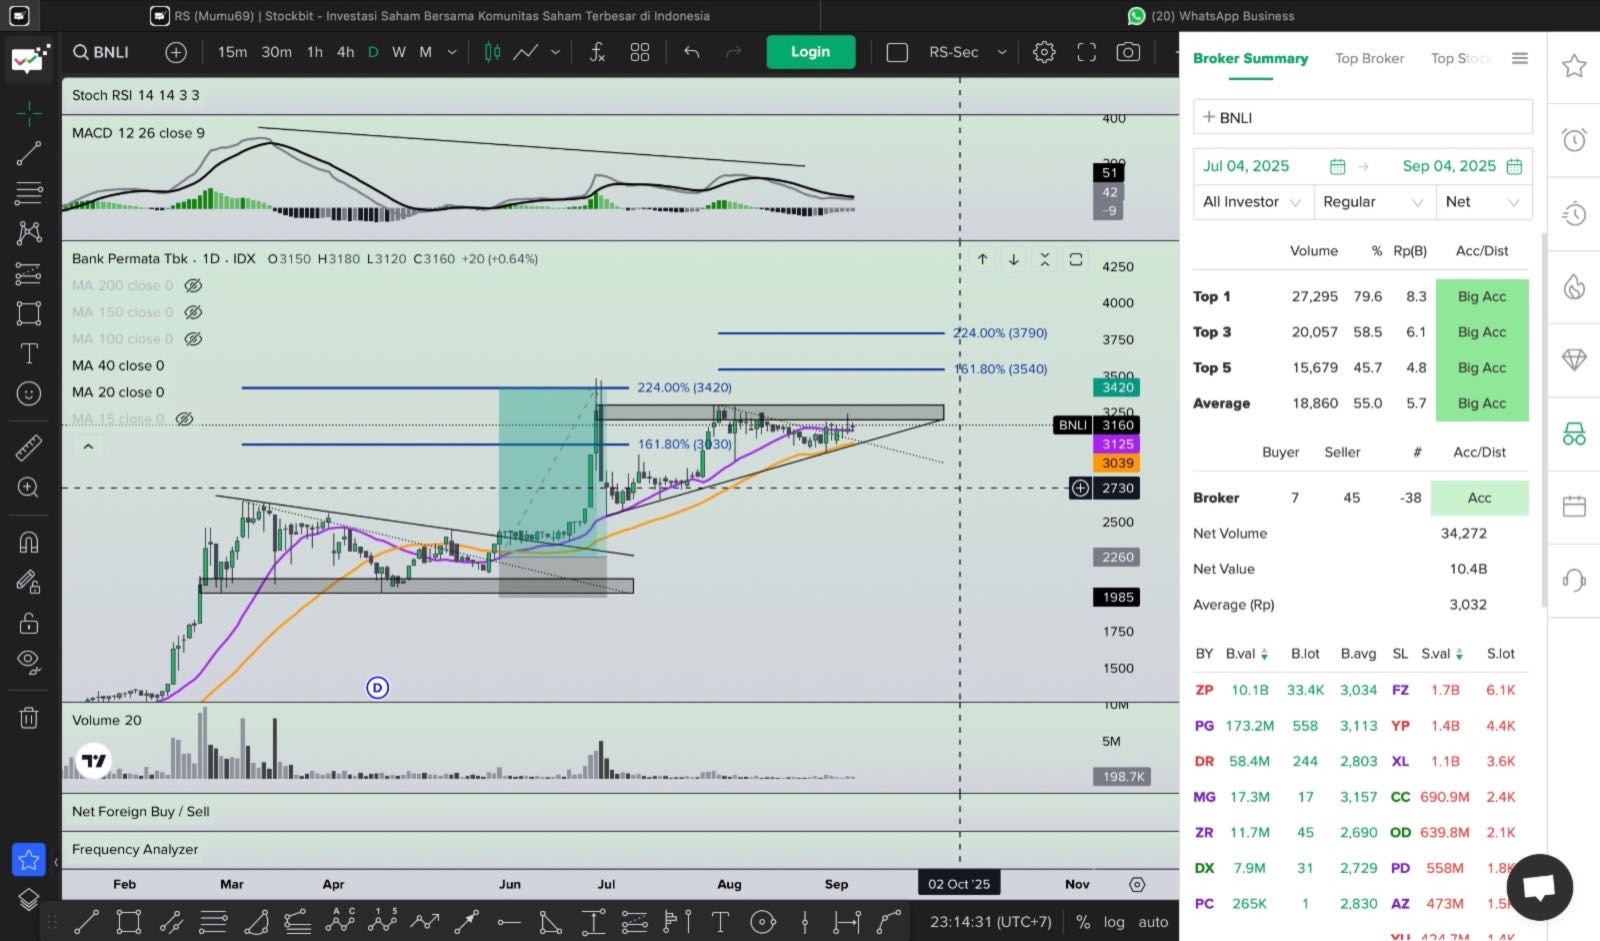Switch to Broker Summary tab

click(1250, 58)
